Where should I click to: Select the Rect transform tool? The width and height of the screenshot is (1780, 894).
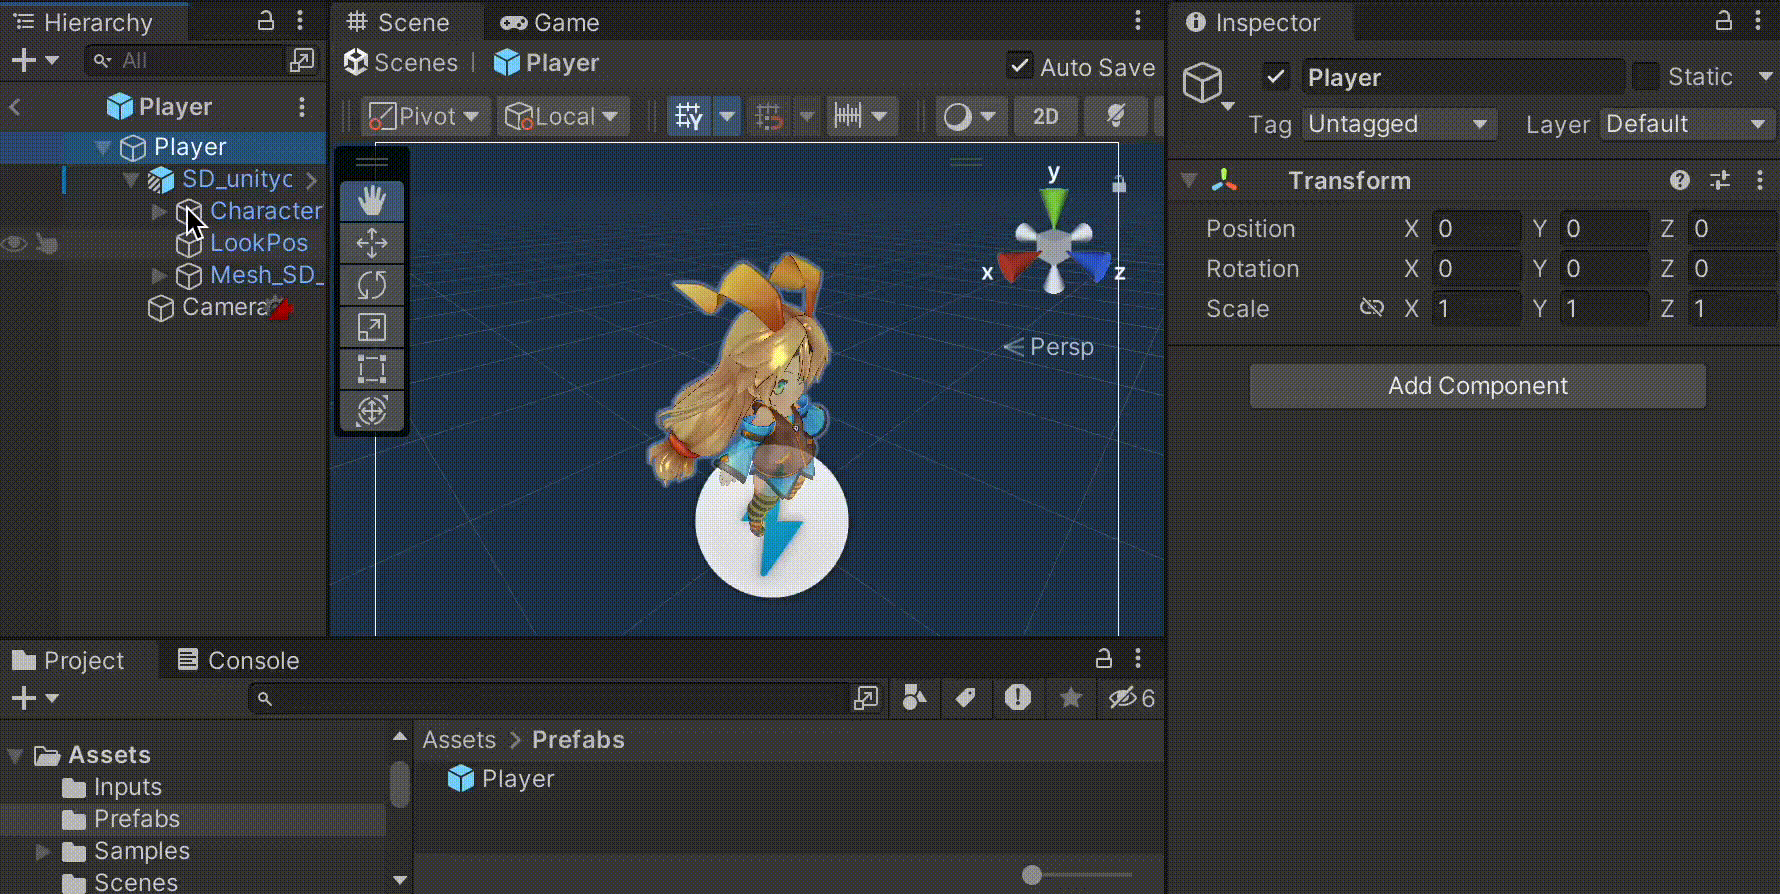coord(372,369)
